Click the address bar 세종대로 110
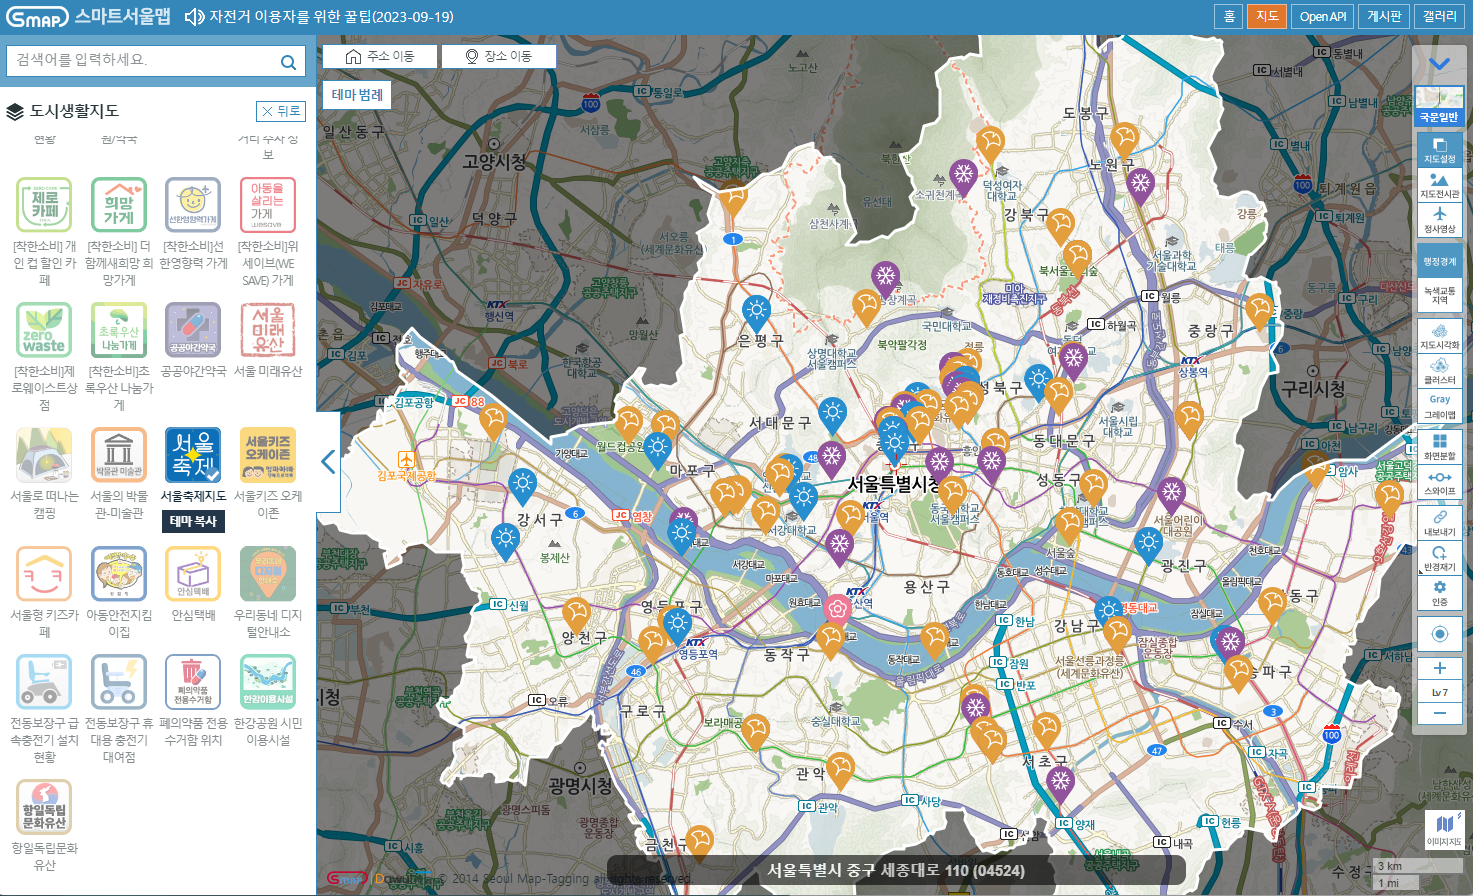Viewport: 1473px width, 896px height. (896, 870)
